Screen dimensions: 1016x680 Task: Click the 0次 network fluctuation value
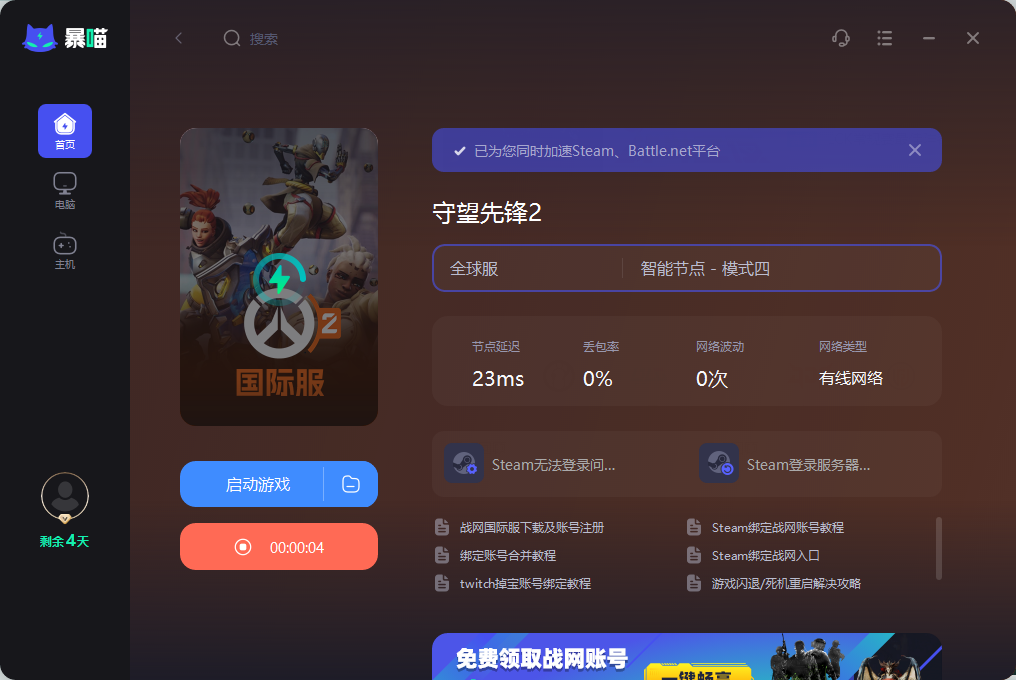point(711,379)
